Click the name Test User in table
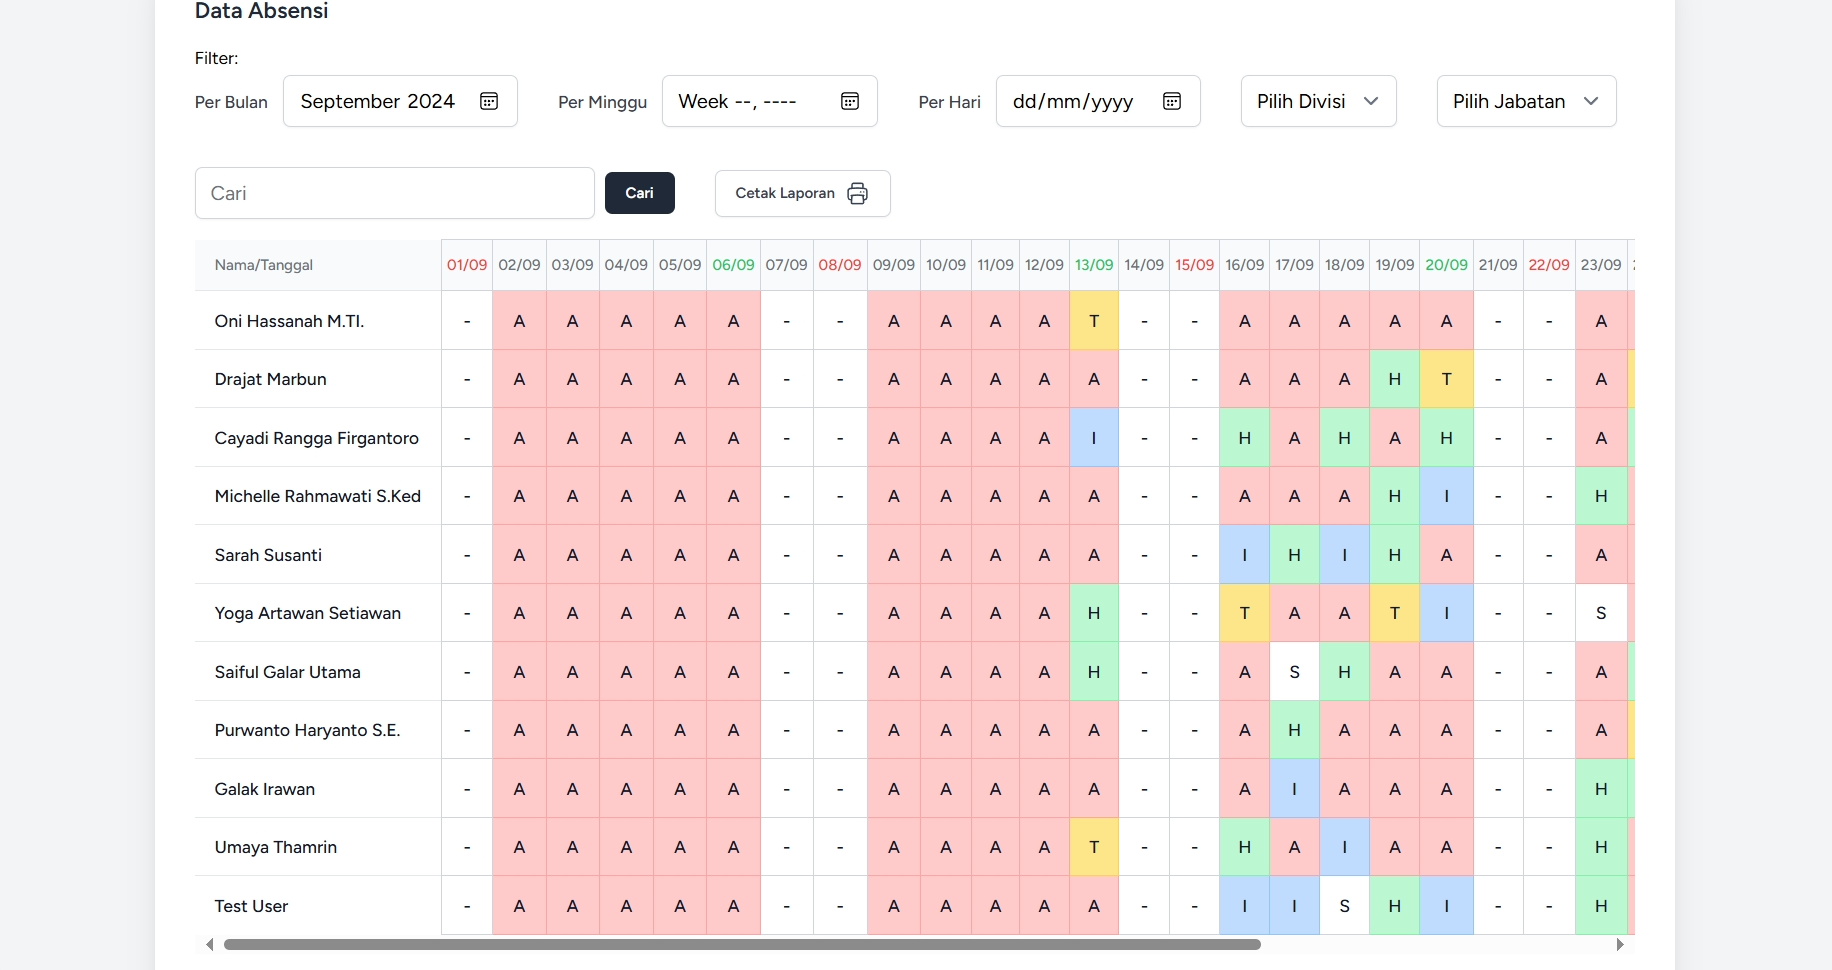Viewport: 1832px width, 970px height. click(x=251, y=906)
